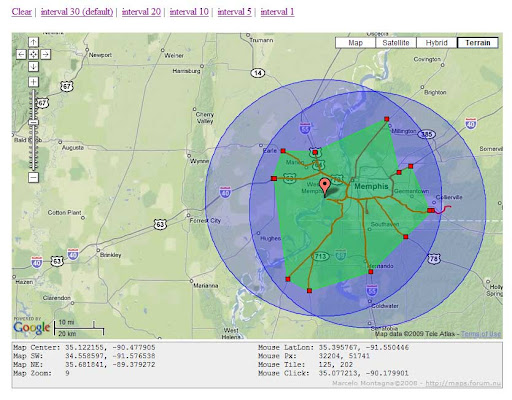The width and height of the screenshot is (512, 400).
Task: Choose the interval 10 link
Action: tap(189, 12)
